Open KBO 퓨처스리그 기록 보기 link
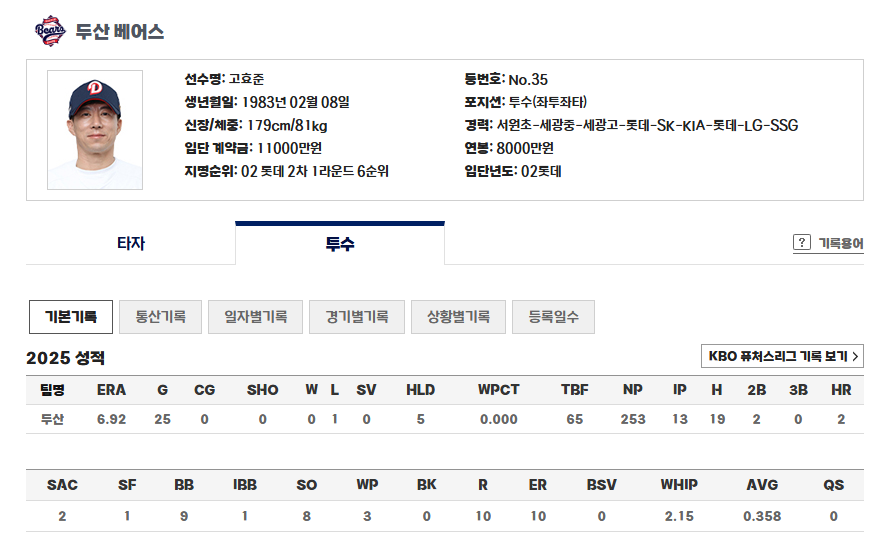 (x=783, y=356)
